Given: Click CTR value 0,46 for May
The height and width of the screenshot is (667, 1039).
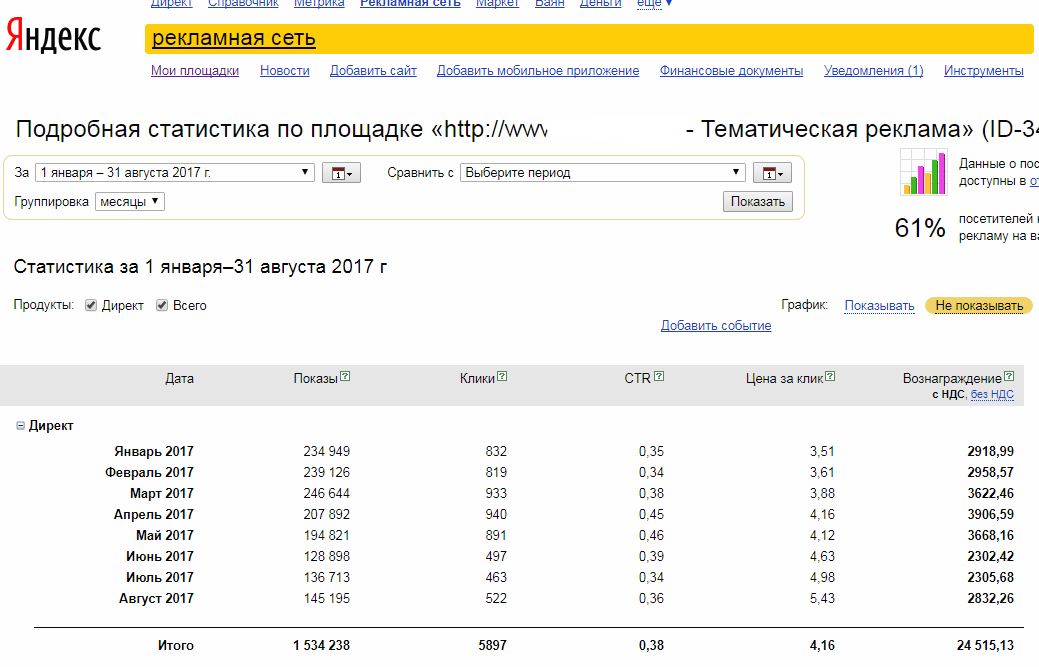Looking at the screenshot, I should pyautogui.click(x=651, y=536).
